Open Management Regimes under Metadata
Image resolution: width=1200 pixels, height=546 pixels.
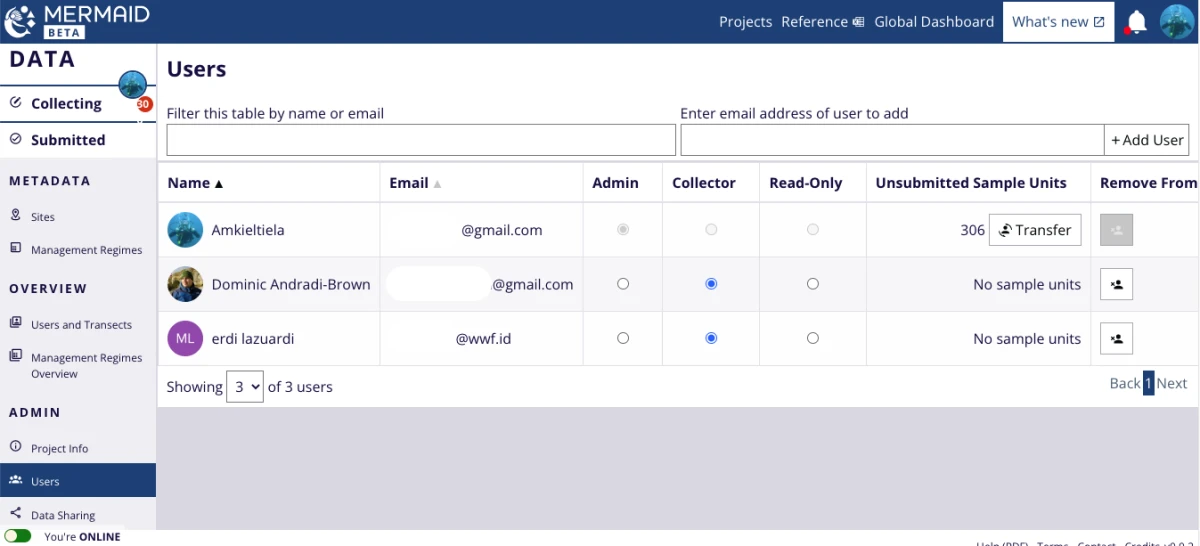86,250
